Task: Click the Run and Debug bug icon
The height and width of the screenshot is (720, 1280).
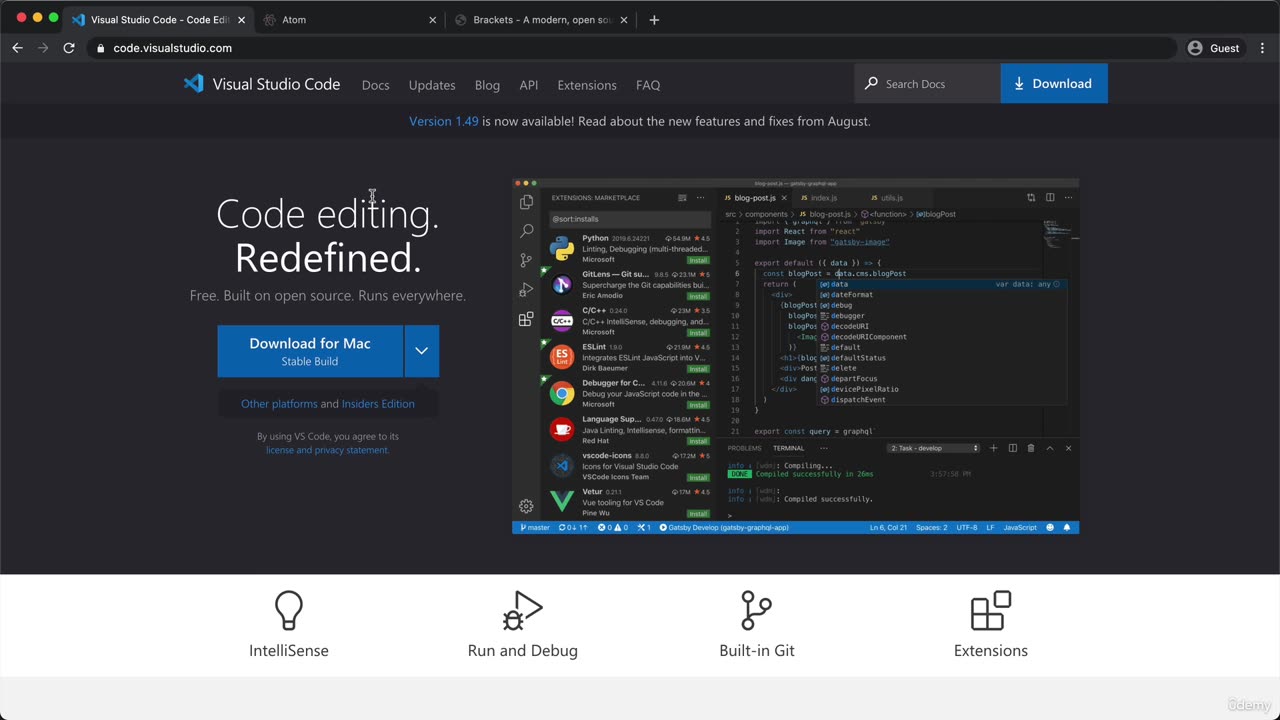Action: point(522,610)
